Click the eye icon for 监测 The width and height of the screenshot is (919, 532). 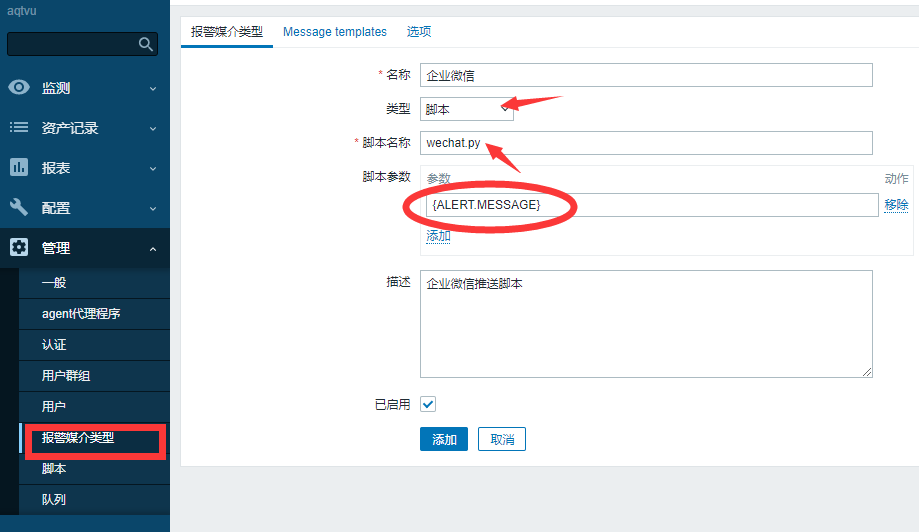(19, 87)
